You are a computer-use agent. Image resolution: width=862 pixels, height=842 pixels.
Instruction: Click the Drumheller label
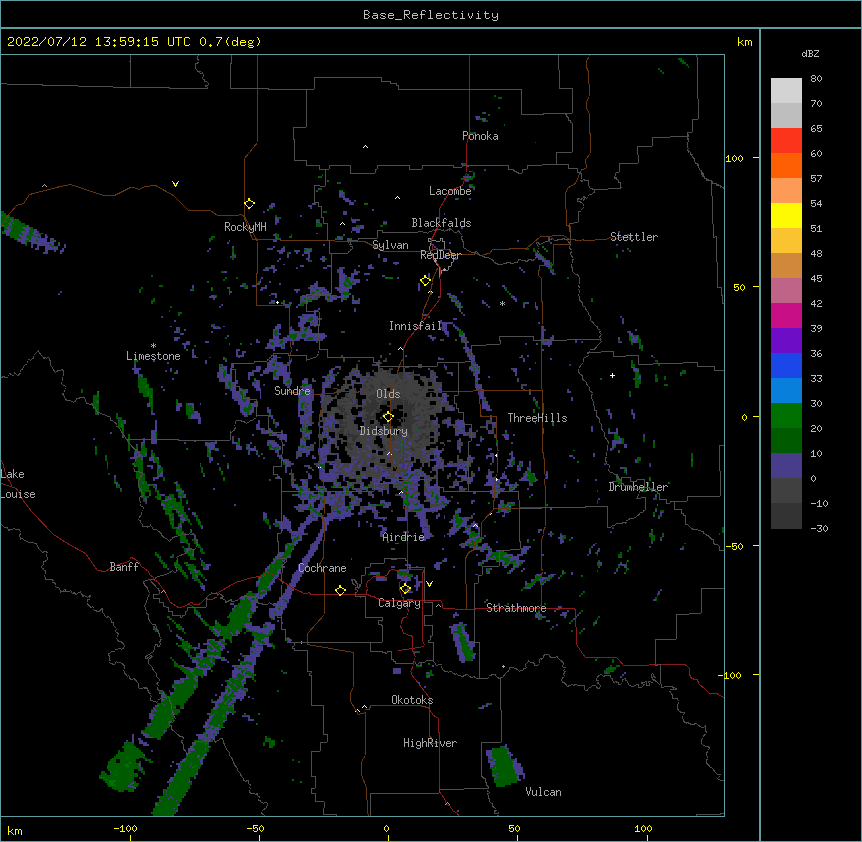click(x=638, y=487)
